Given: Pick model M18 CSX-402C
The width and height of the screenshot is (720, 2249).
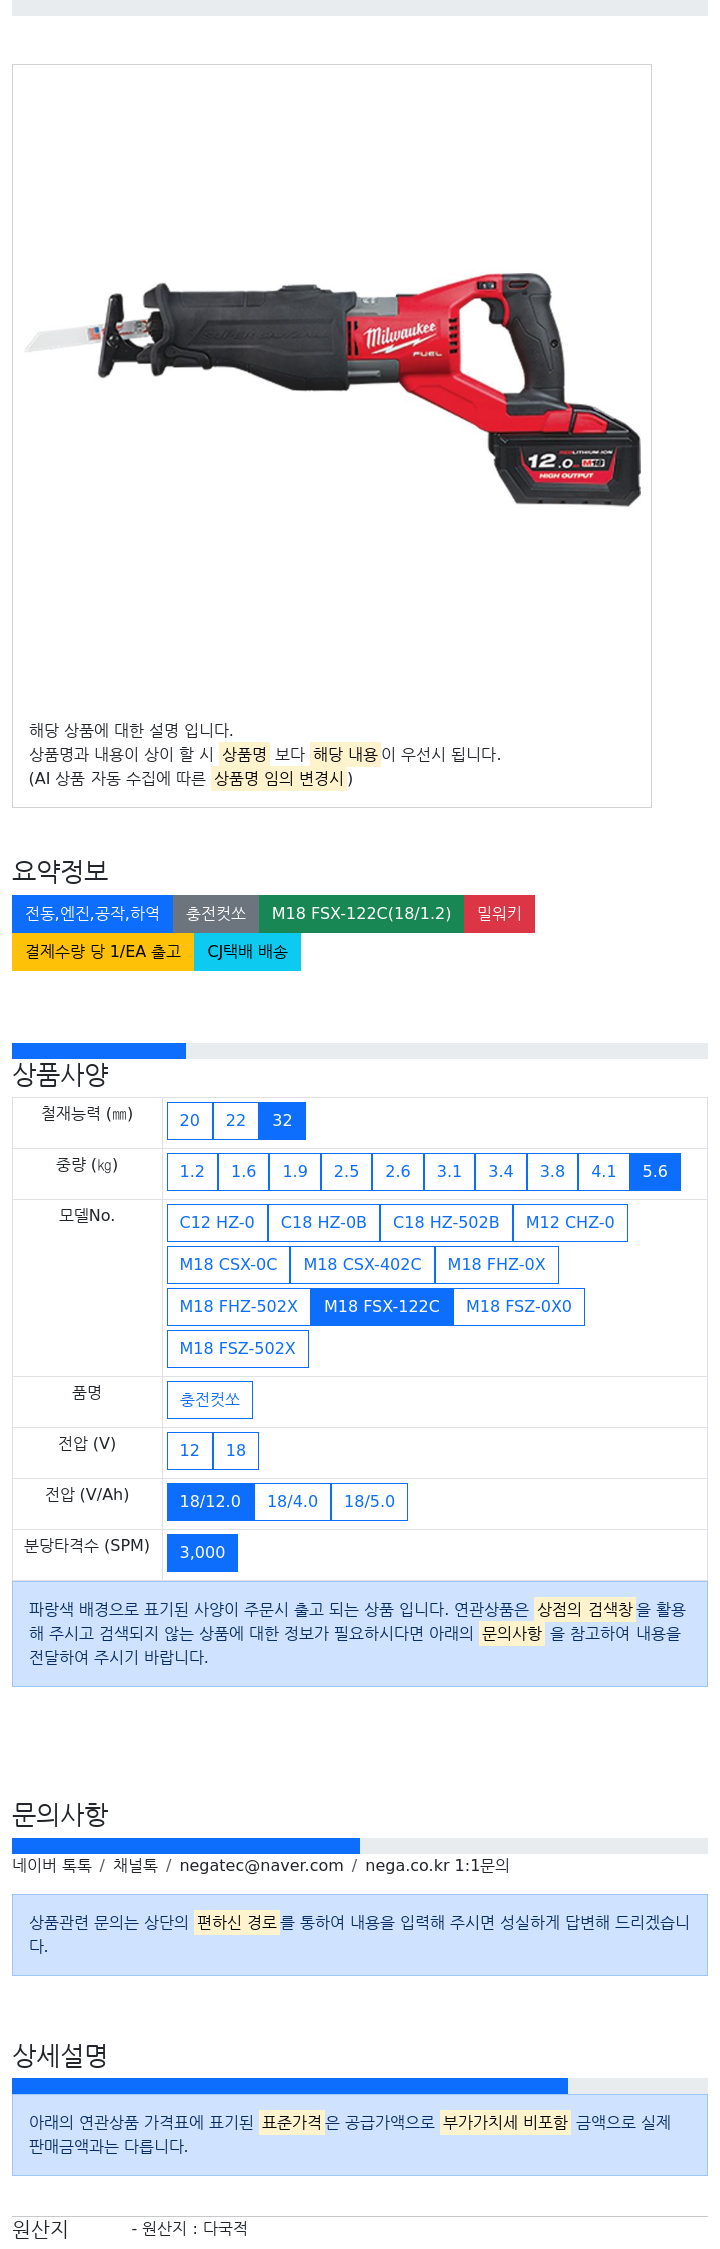Looking at the screenshot, I should click(x=362, y=1265).
